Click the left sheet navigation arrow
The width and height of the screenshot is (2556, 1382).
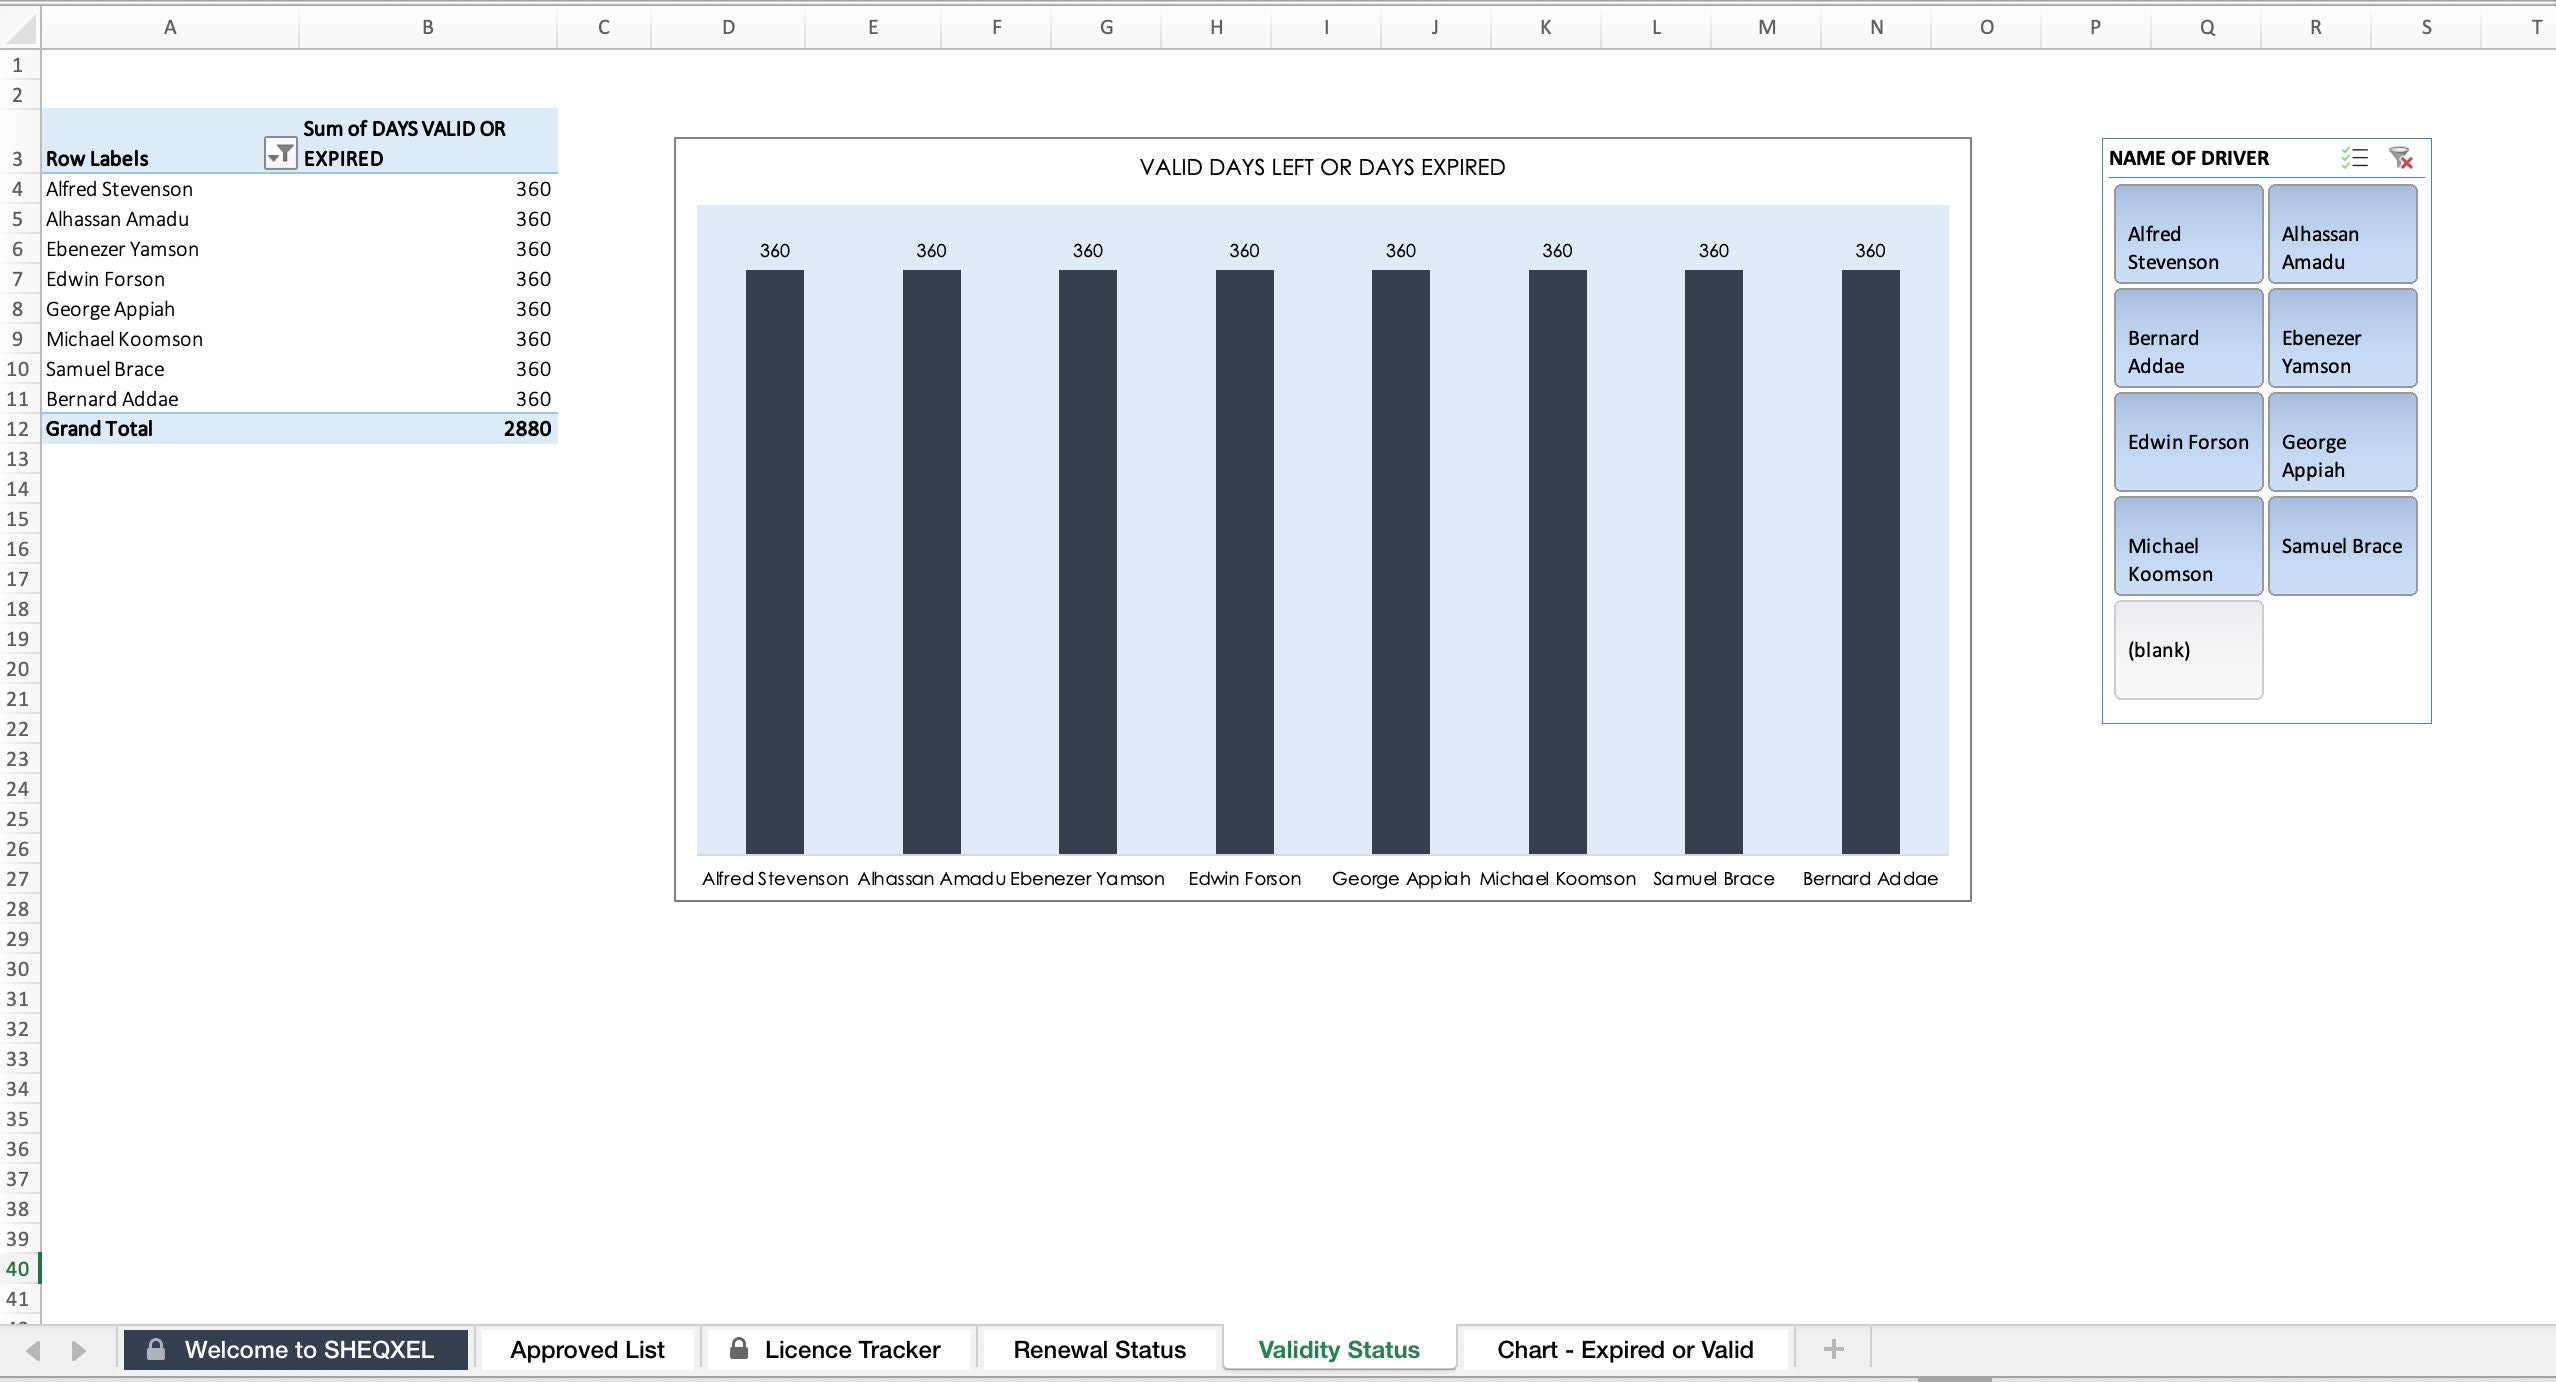coord(35,1348)
